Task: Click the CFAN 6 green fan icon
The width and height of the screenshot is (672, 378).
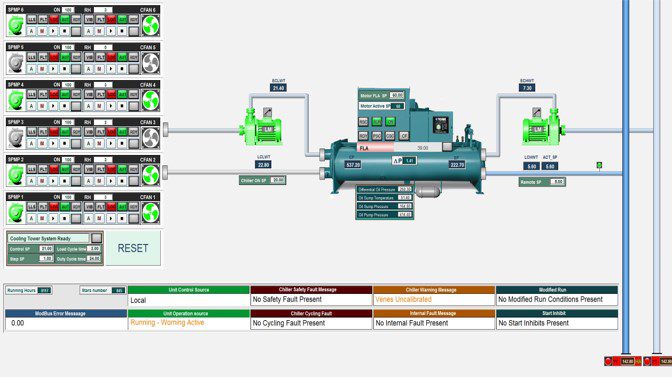Action: 150,25
